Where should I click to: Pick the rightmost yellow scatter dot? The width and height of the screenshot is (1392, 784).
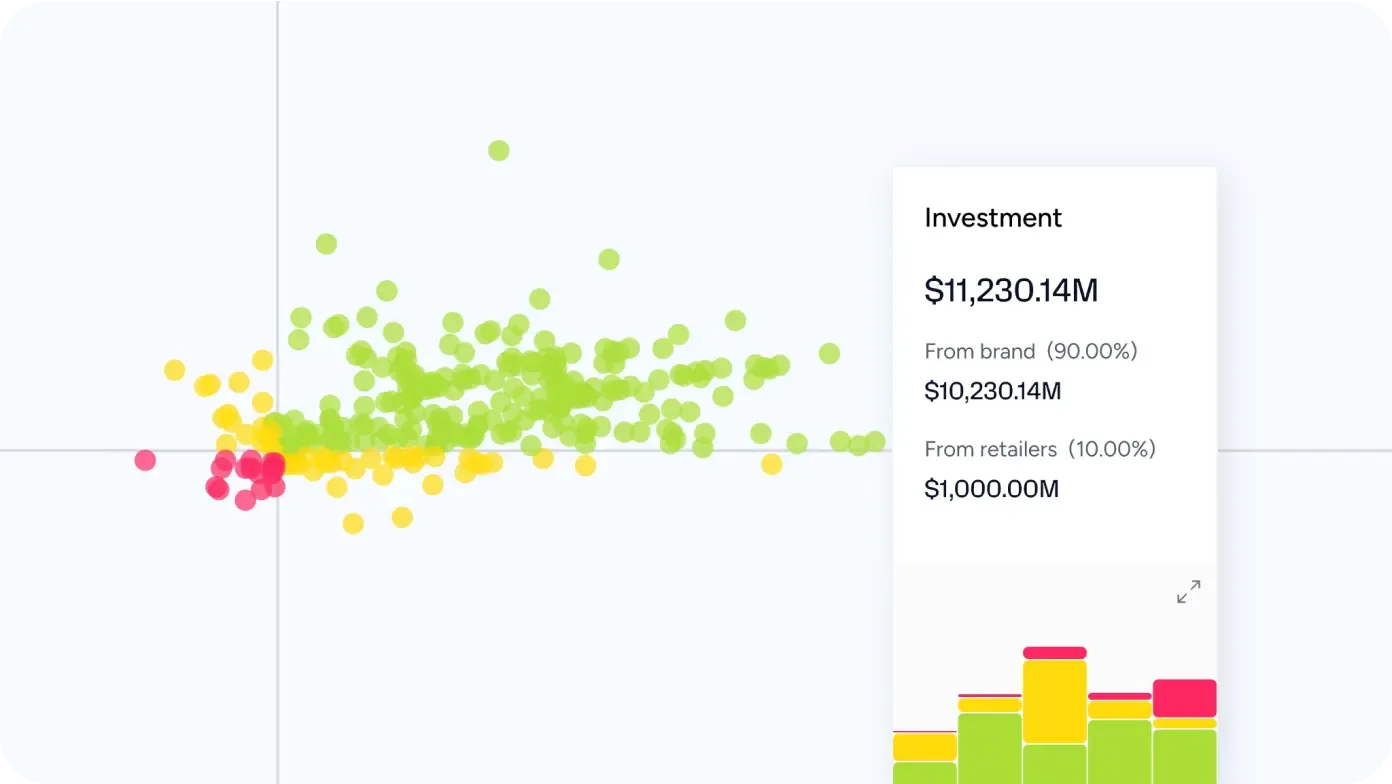[771, 464]
